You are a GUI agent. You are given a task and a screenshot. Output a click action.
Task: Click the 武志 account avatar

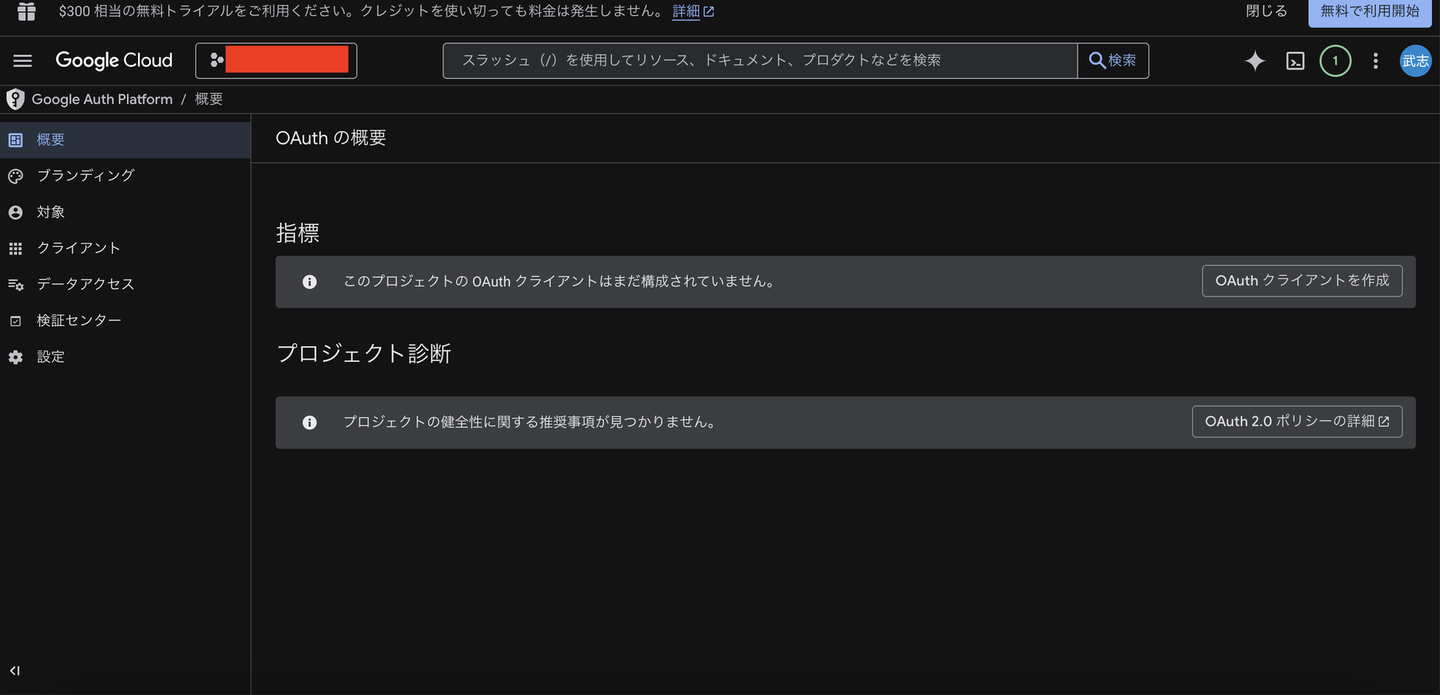click(x=1415, y=61)
